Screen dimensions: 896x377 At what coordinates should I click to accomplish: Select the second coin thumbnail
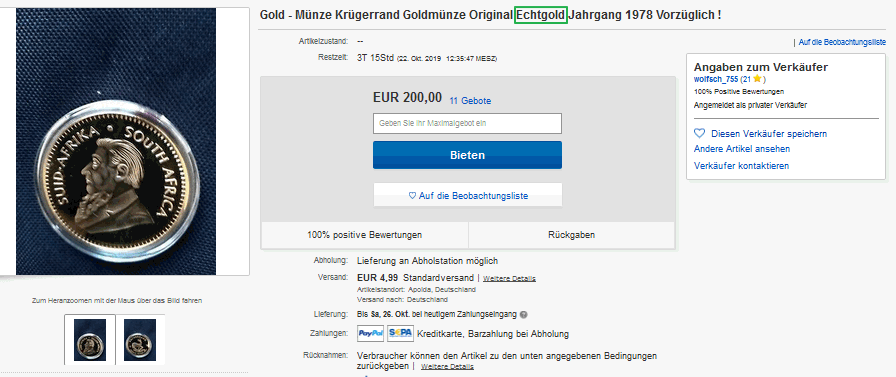click(140, 340)
